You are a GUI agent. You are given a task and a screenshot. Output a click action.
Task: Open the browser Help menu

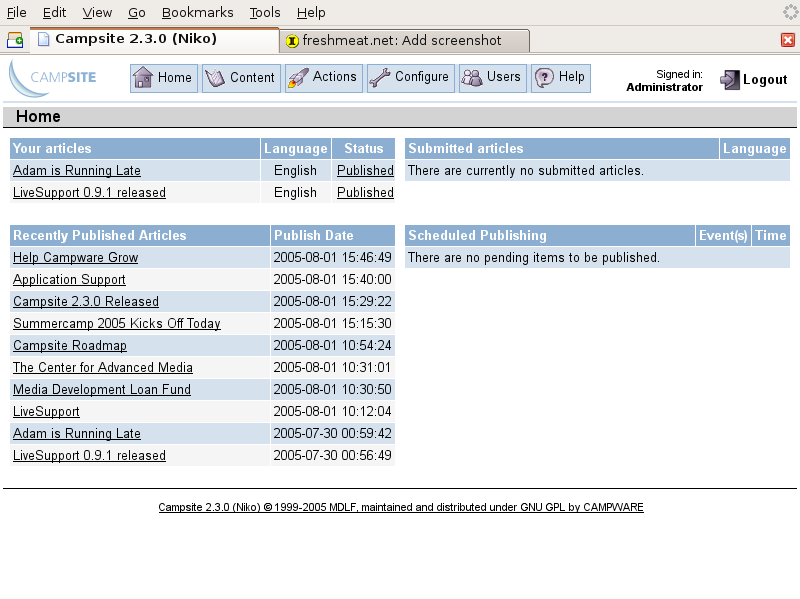[311, 12]
